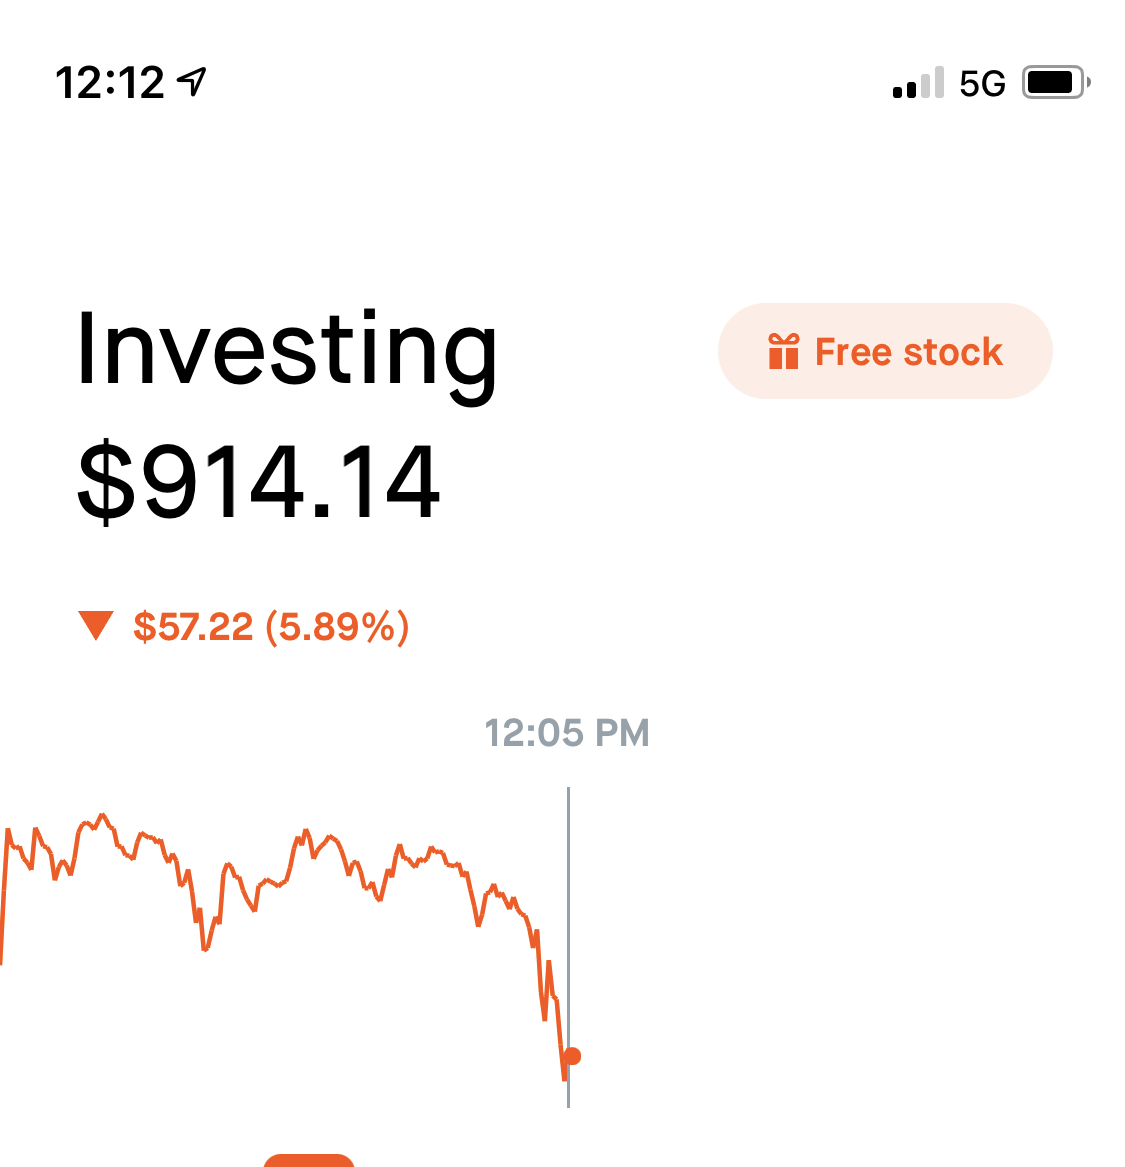Tap the 12:05 PM chart timestamp
The height and width of the screenshot is (1167, 1125).
[x=567, y=733]
